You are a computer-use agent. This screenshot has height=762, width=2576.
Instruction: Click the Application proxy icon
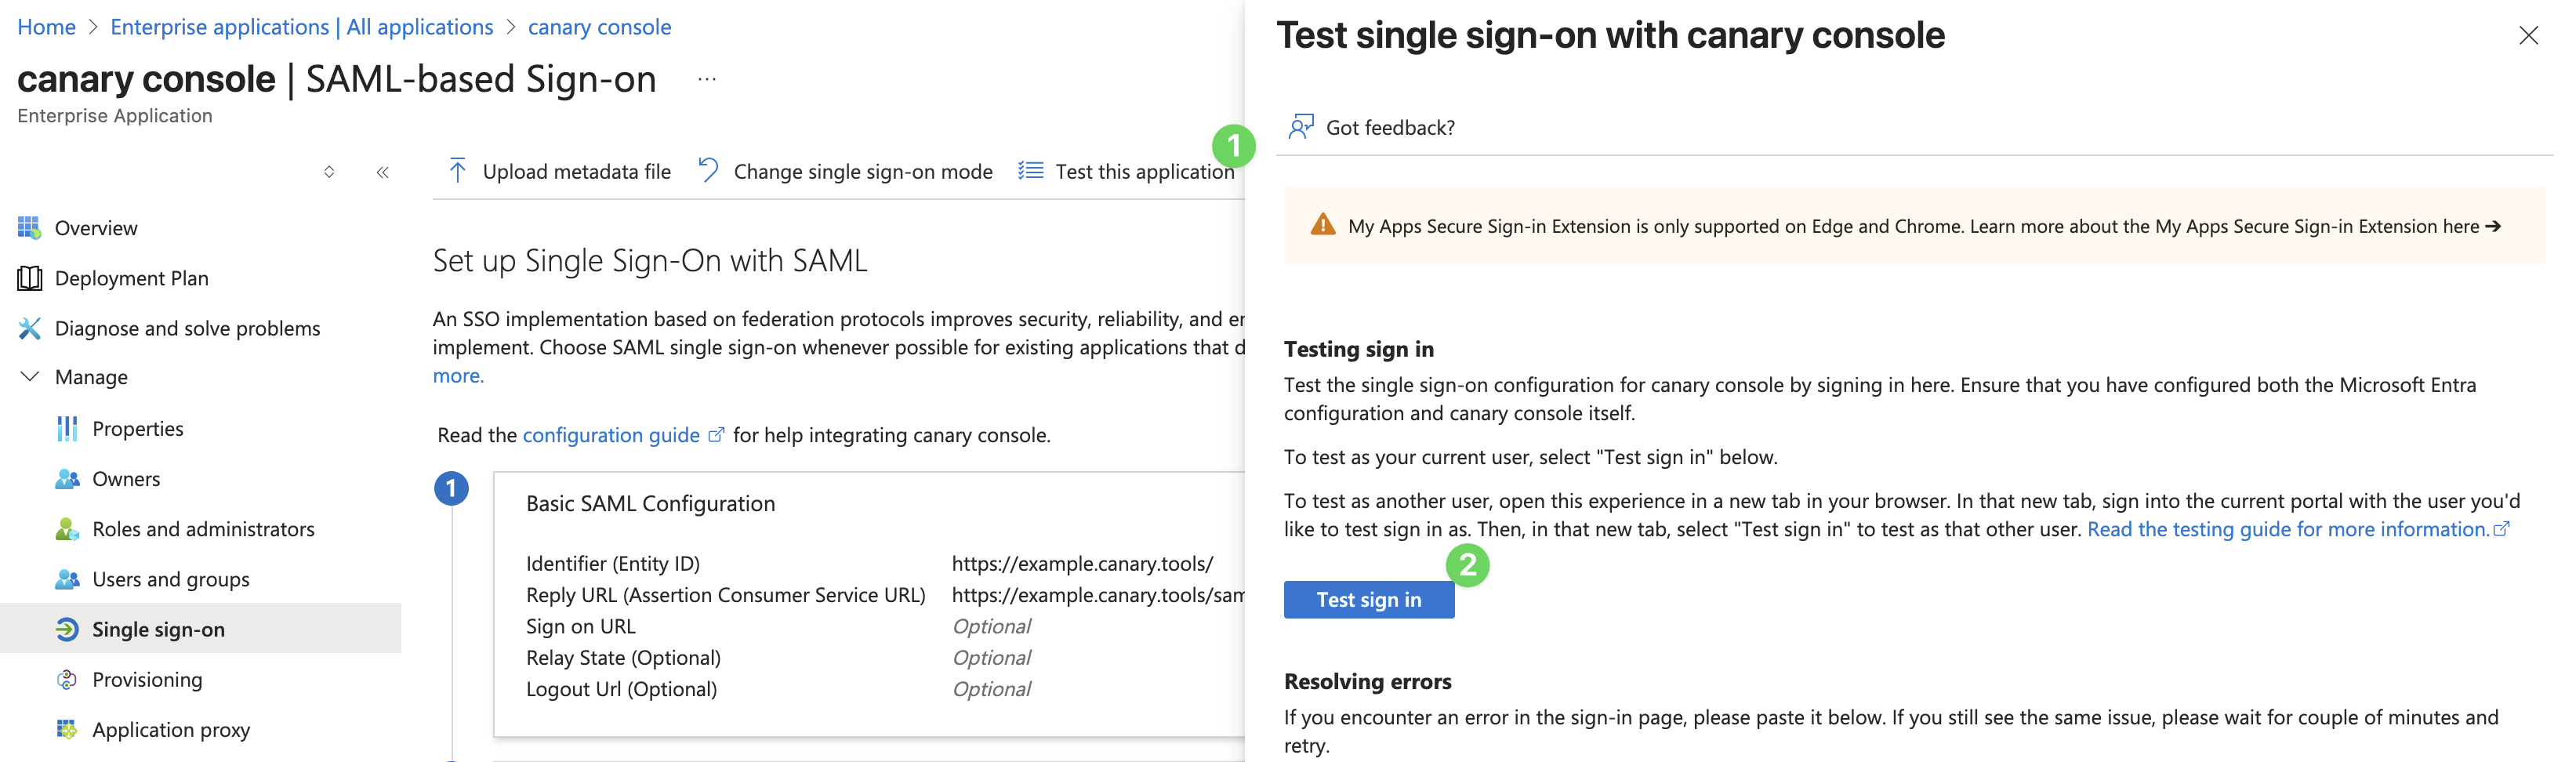click(x=67, y=730)
